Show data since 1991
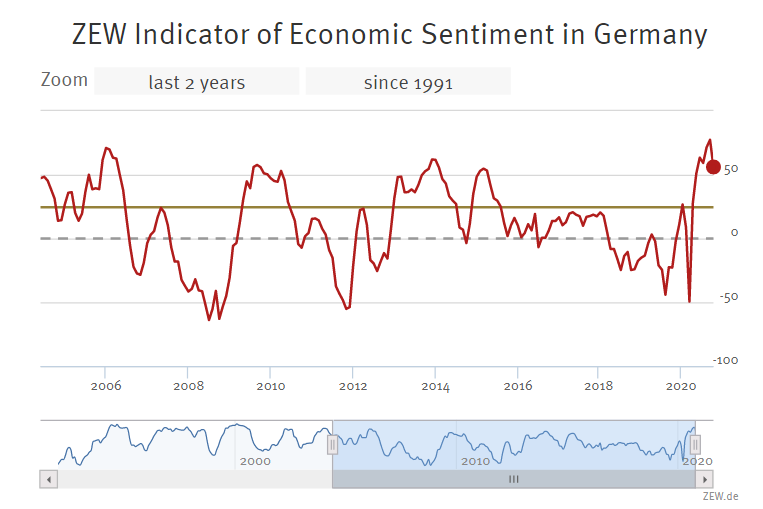 [x=408, y=82]
